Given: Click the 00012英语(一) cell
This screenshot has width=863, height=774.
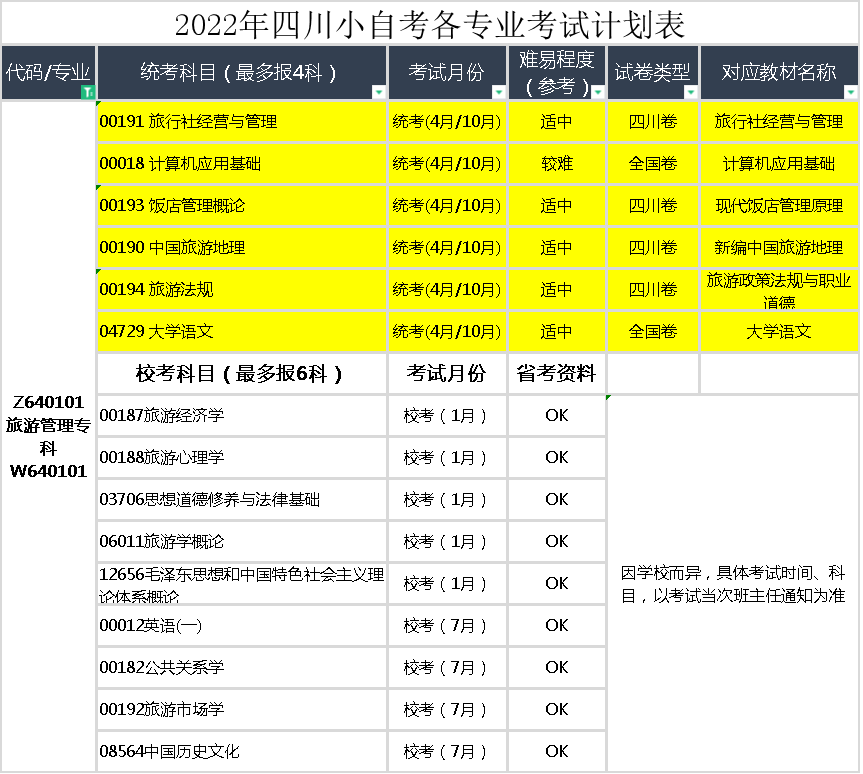Looking at the screenshot, I should click(x=241, y=626).
